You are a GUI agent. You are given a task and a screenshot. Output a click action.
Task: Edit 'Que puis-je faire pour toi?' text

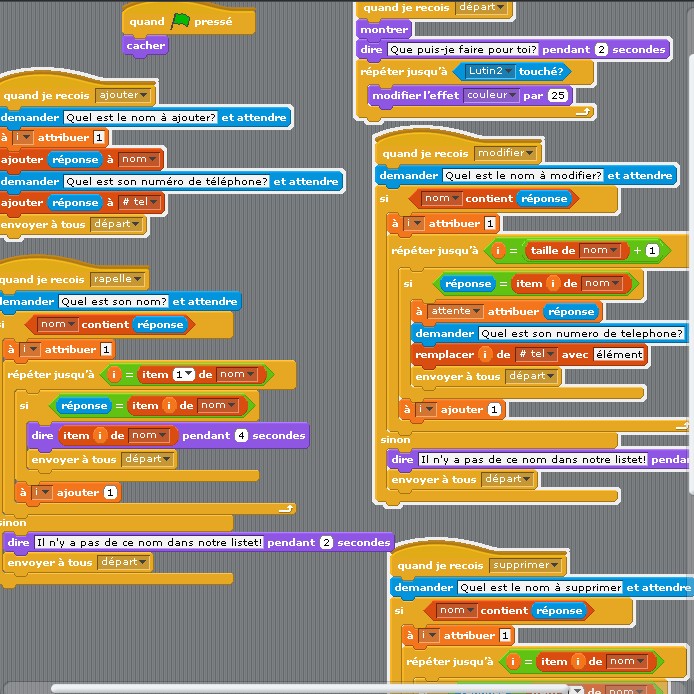pyautogui.click(x=463, y=49)
